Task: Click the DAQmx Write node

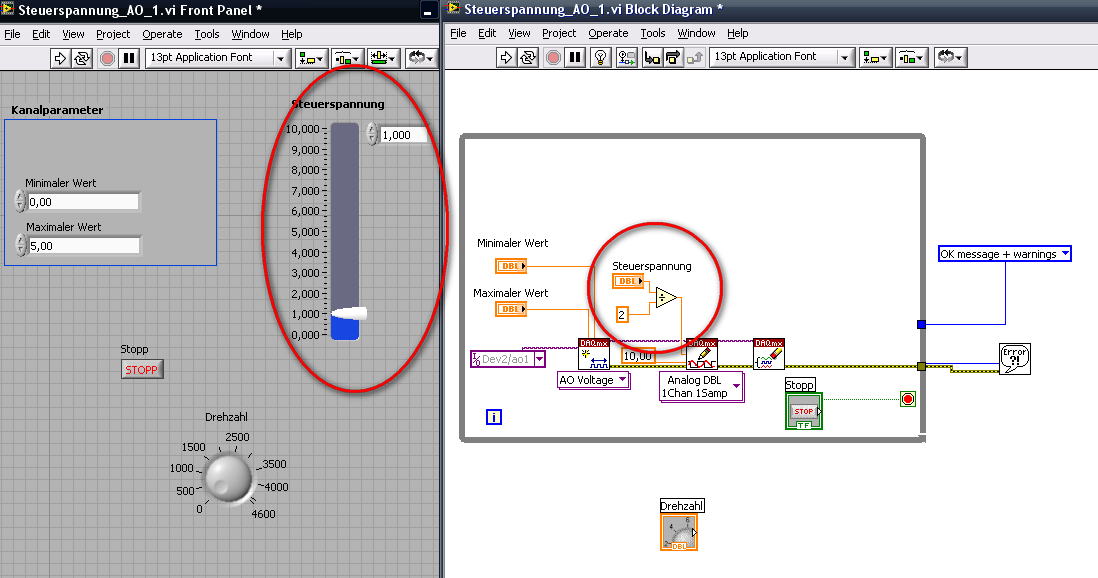Action: (701, 355)
